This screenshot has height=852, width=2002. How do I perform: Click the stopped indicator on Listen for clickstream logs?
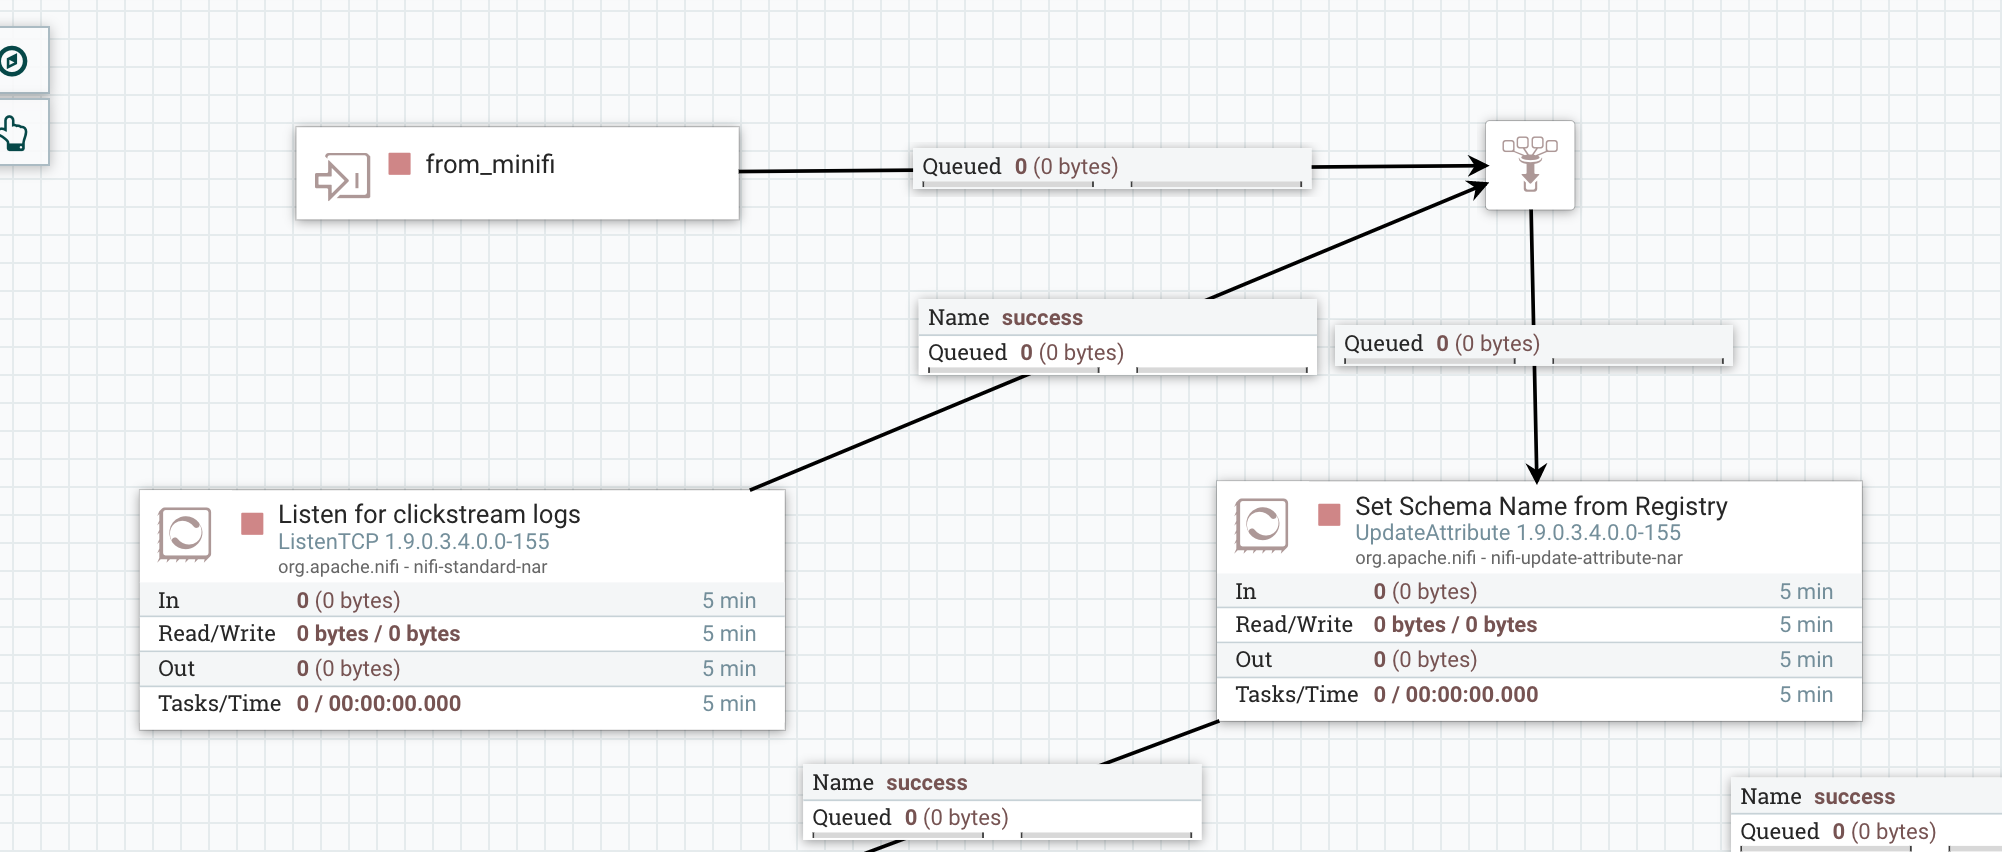pyautogui.click(x=252, y=523)
